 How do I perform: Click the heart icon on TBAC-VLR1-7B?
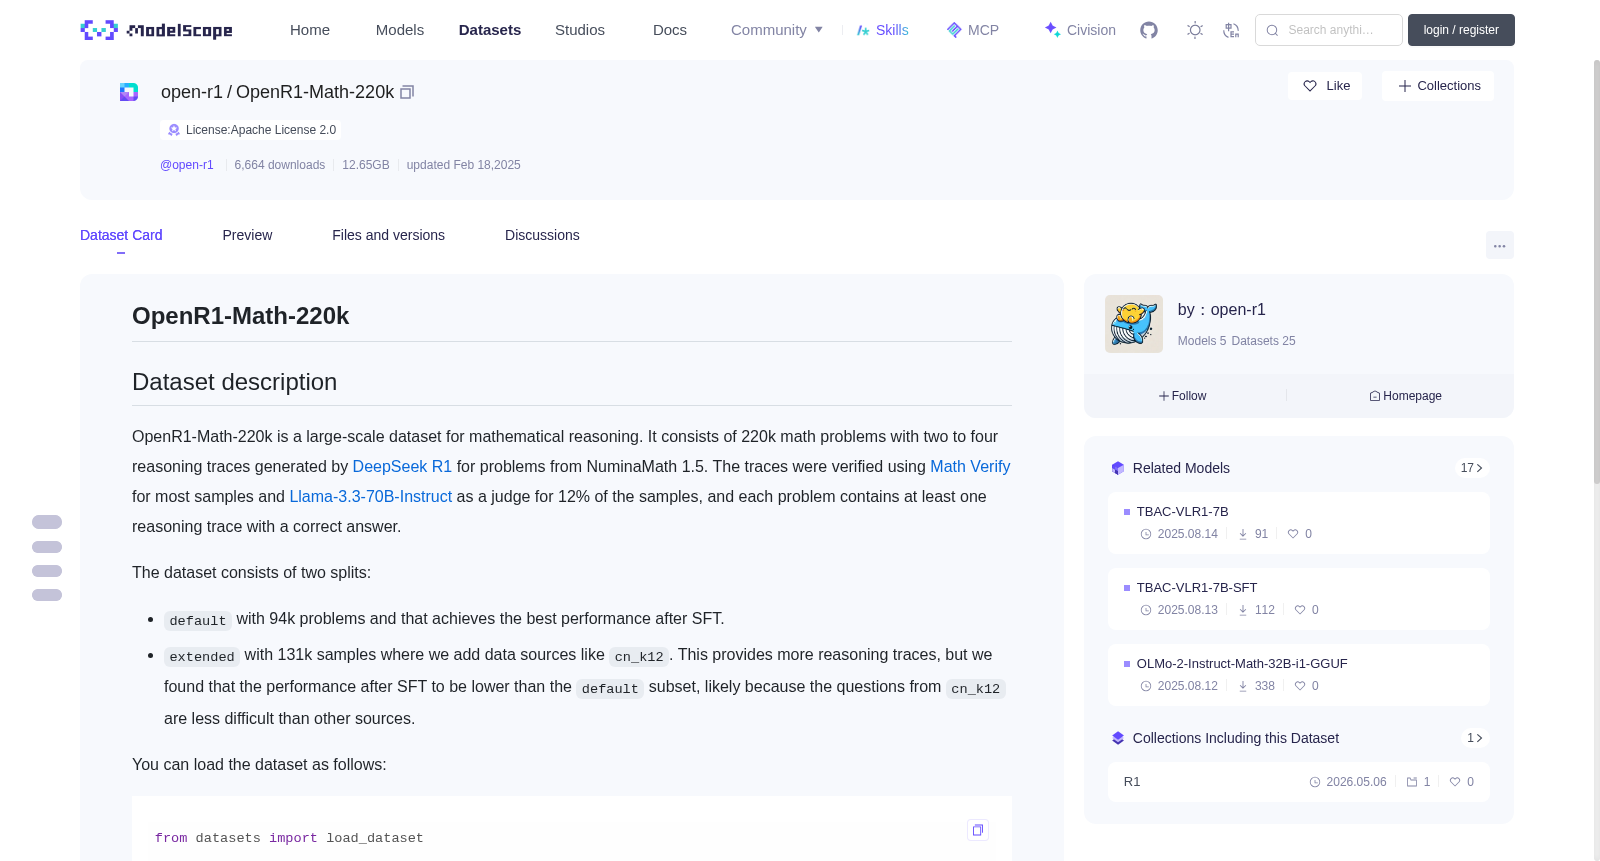point(1293,534)
